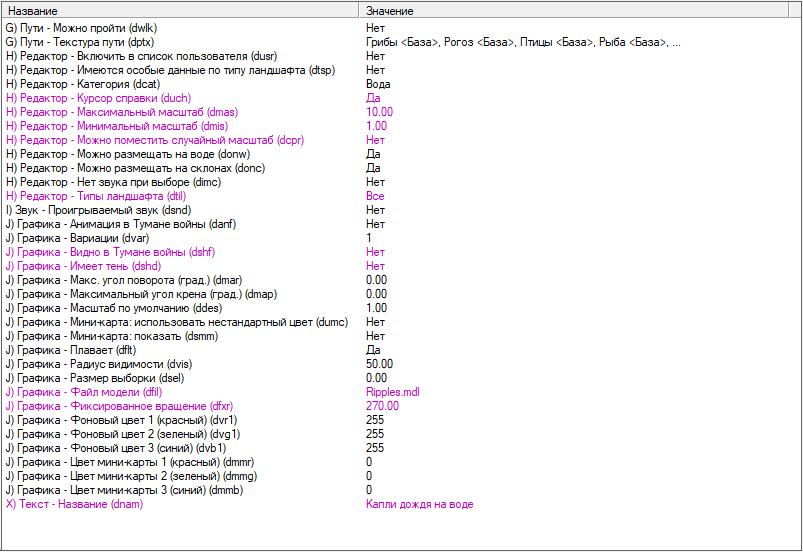
Task: Click the value 50.00
Action: 379,364
